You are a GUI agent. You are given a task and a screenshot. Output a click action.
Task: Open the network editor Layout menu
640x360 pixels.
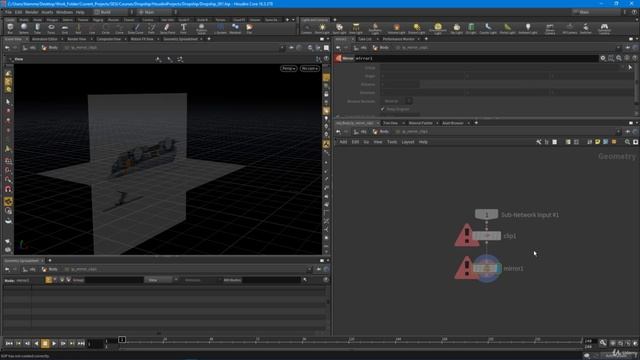[x=408, y=142]
